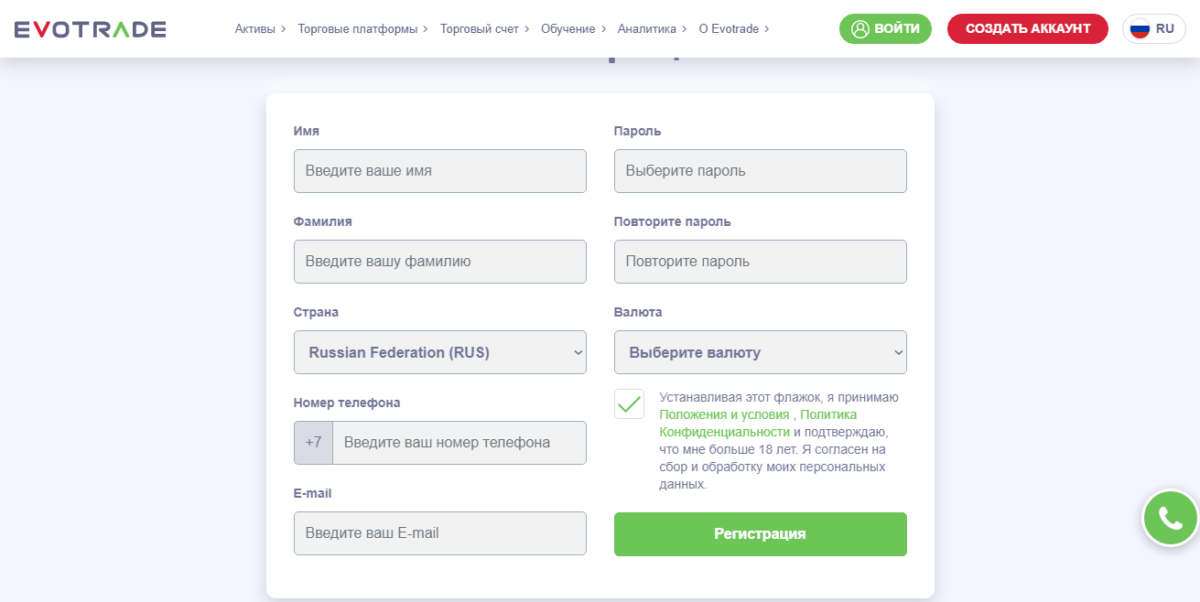Click the E-mail input field
This screenshot has height=602, width=1200.
tap(440, 534)
